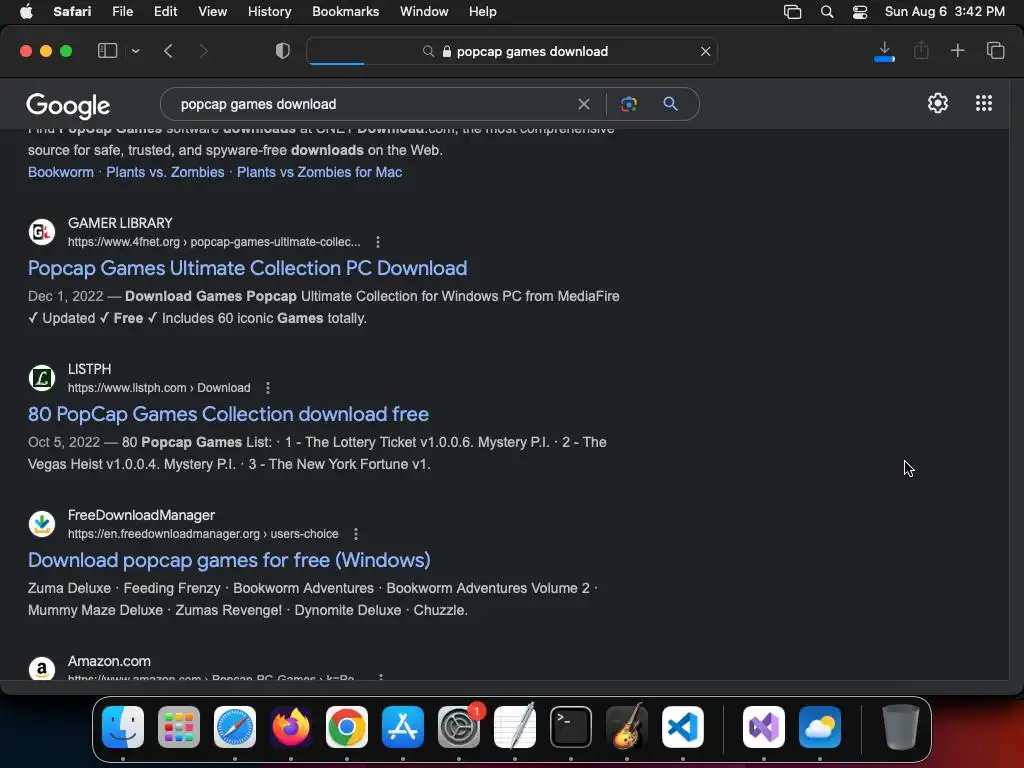Launch Firefox from the Dock
The width and height of the screenshot is (1024, 768).
(291, 727)
